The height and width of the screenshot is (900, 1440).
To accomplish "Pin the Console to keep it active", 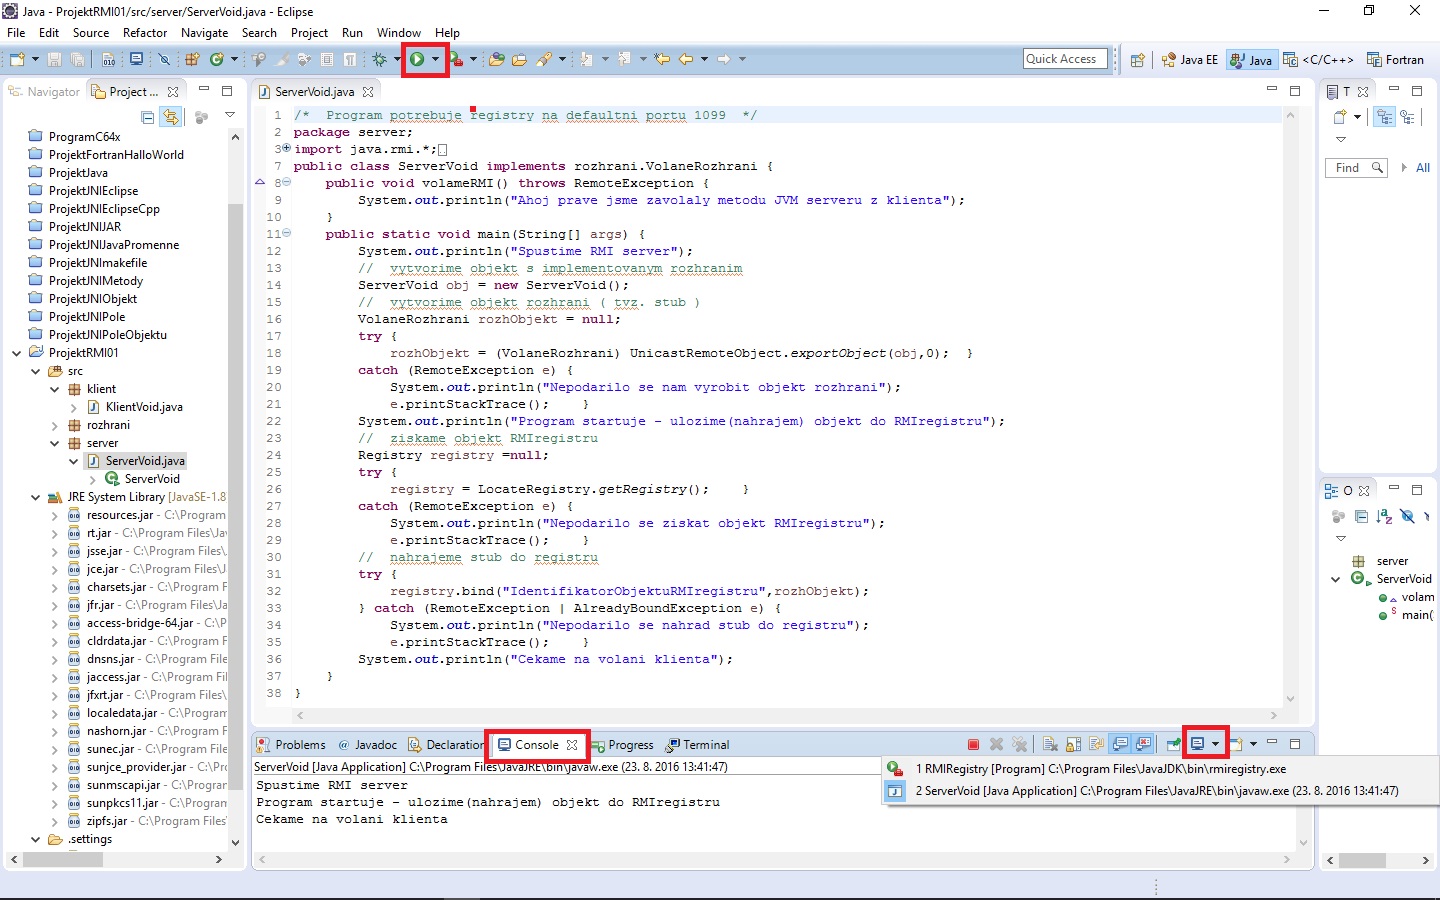I will [x=1171, y=744].
